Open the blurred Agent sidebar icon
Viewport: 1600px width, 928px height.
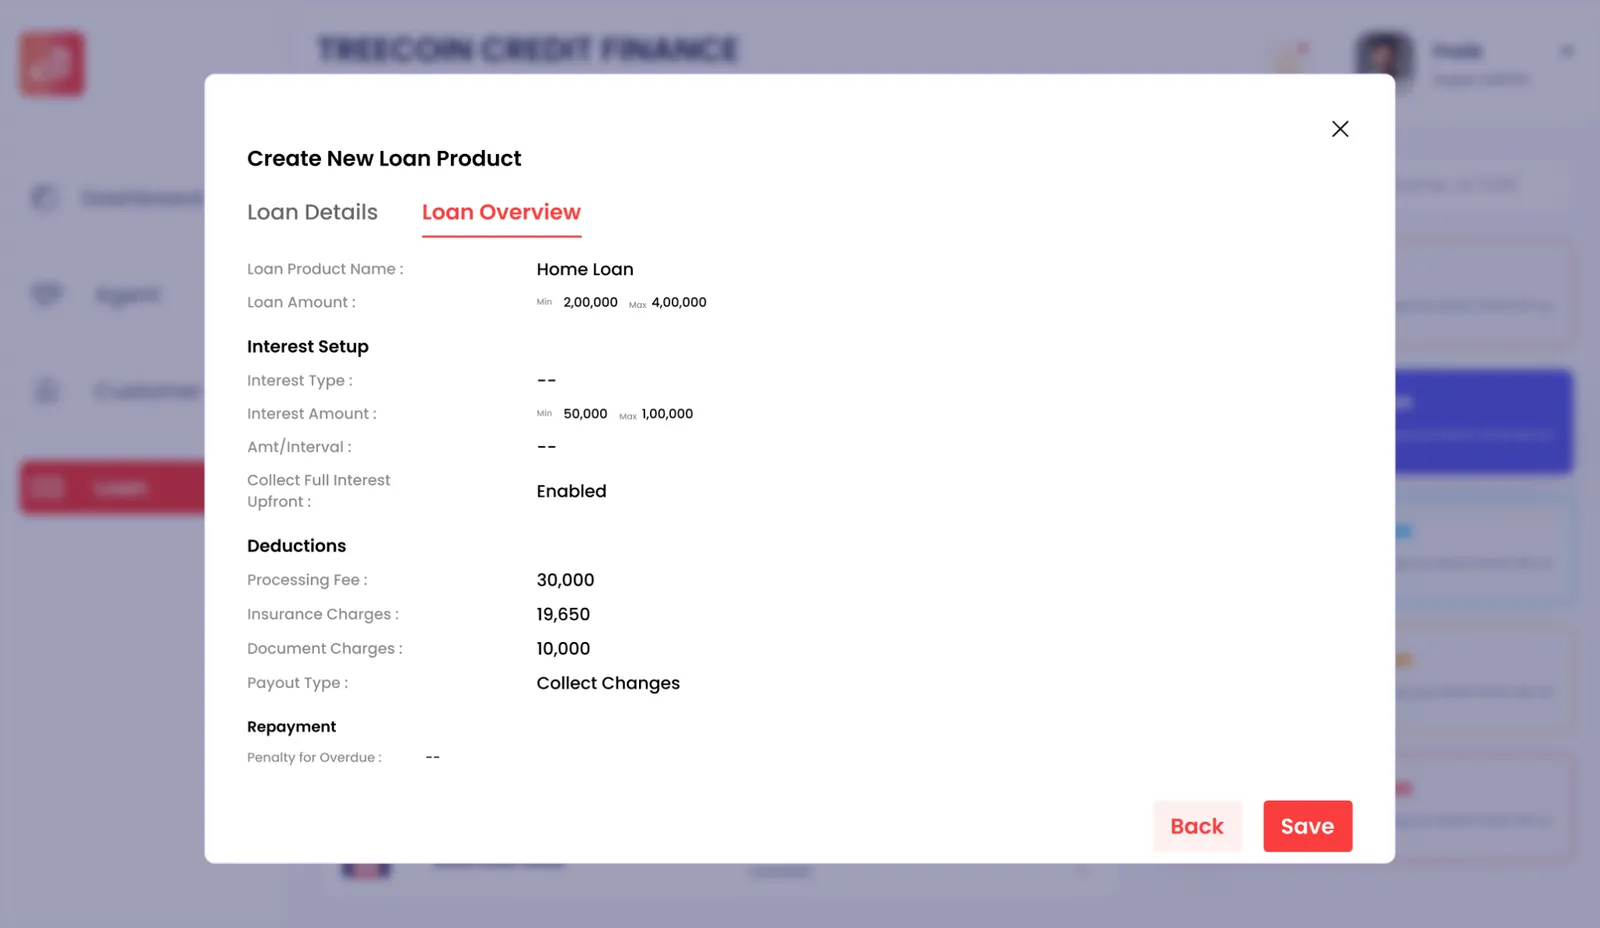(x=46, y=295)
